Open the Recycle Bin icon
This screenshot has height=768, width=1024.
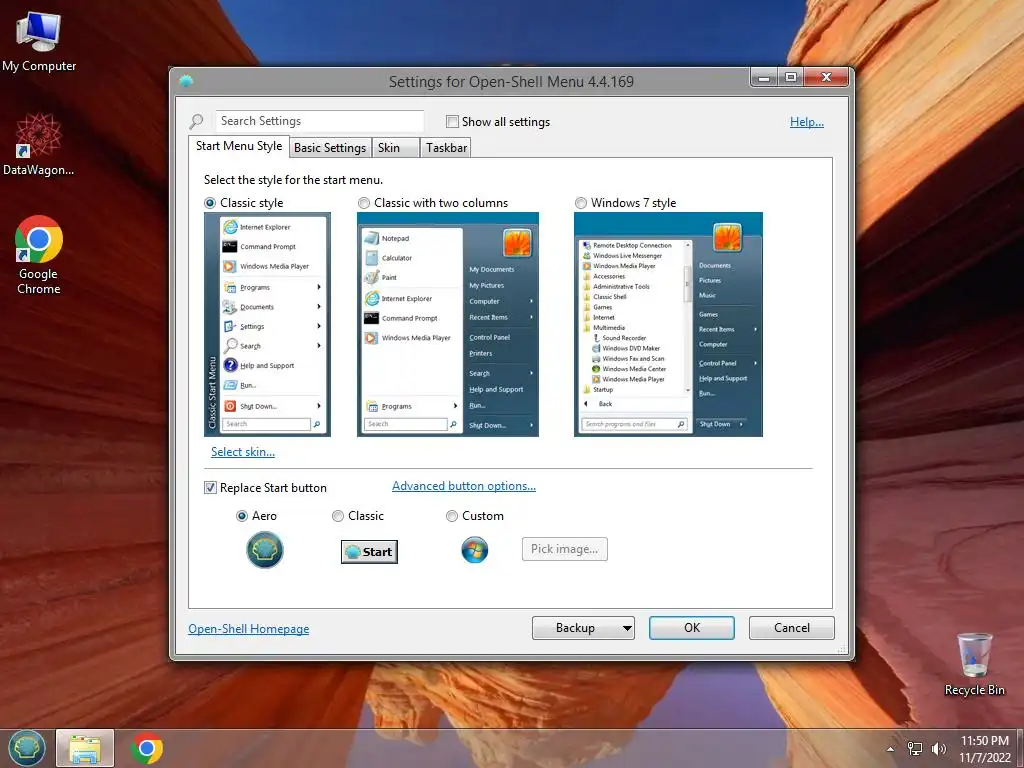[974, 664]
